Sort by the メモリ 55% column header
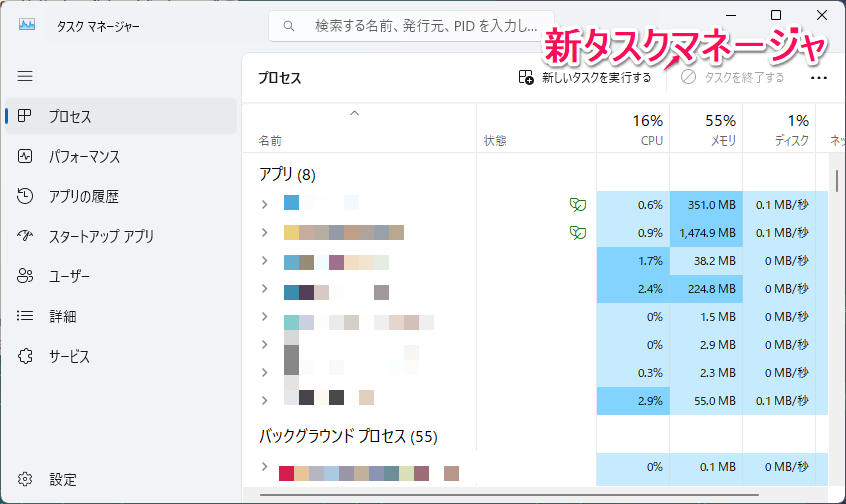 tap(706, 128)
